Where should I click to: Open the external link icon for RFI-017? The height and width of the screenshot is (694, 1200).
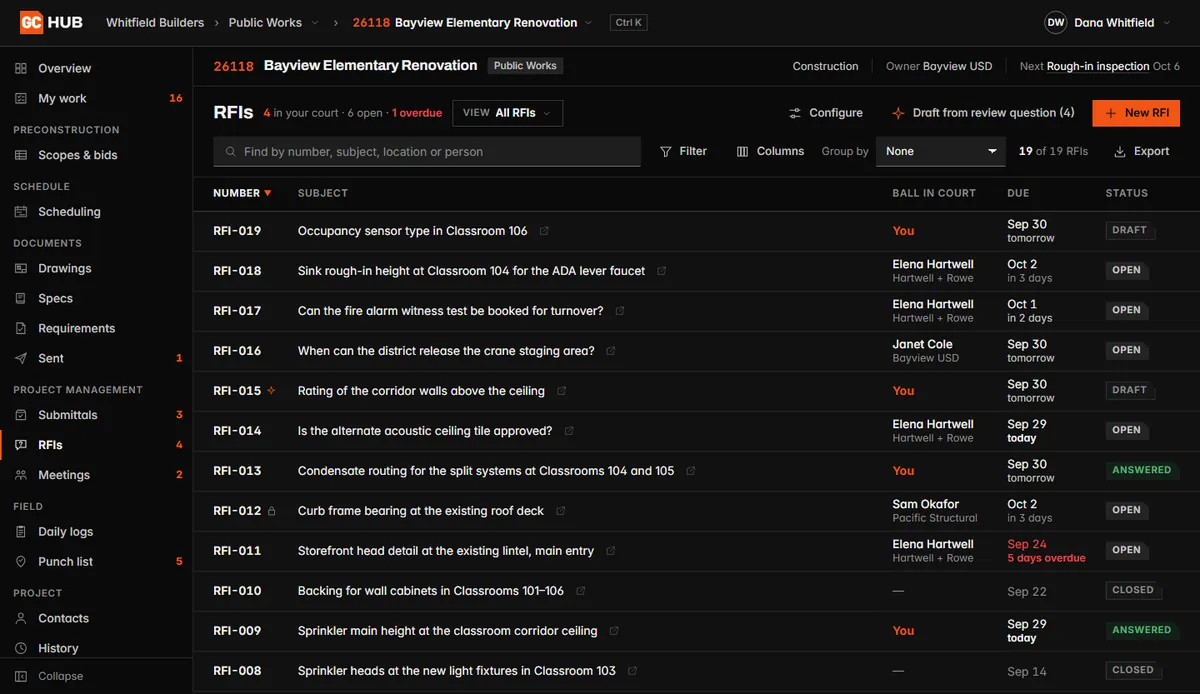click(620, 311)
